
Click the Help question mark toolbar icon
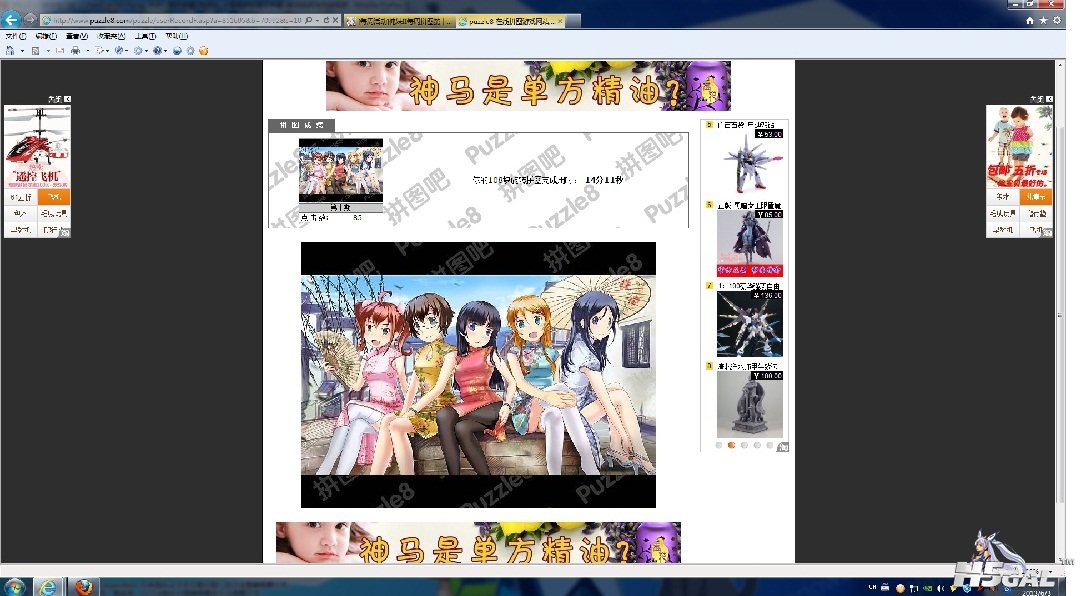coord(158,50)
